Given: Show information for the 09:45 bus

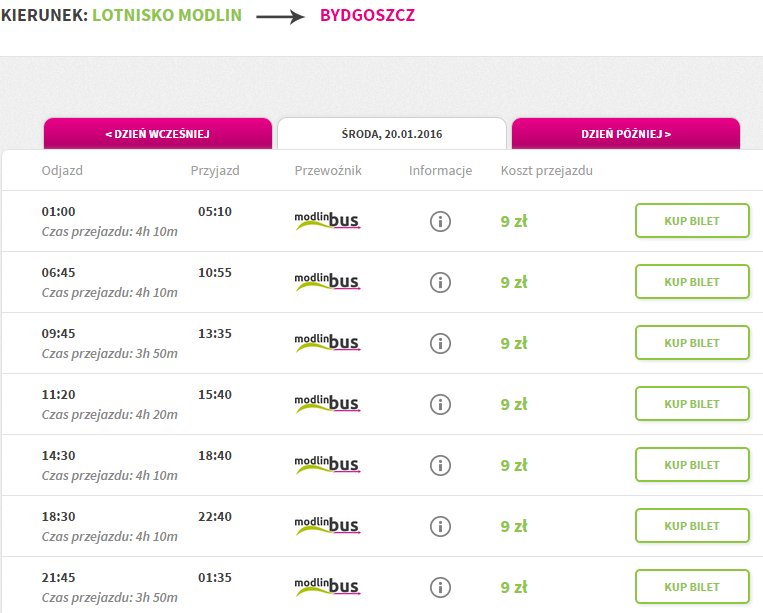Looking at the screenshot, I should click(440, 343).
